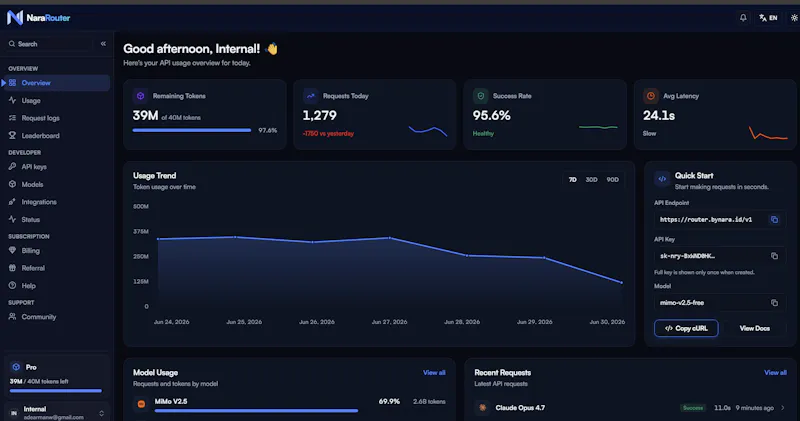The width and height of the screenshot is (800, 421).
Task: Click the API Endpoint field
Action: pos(720,219)
